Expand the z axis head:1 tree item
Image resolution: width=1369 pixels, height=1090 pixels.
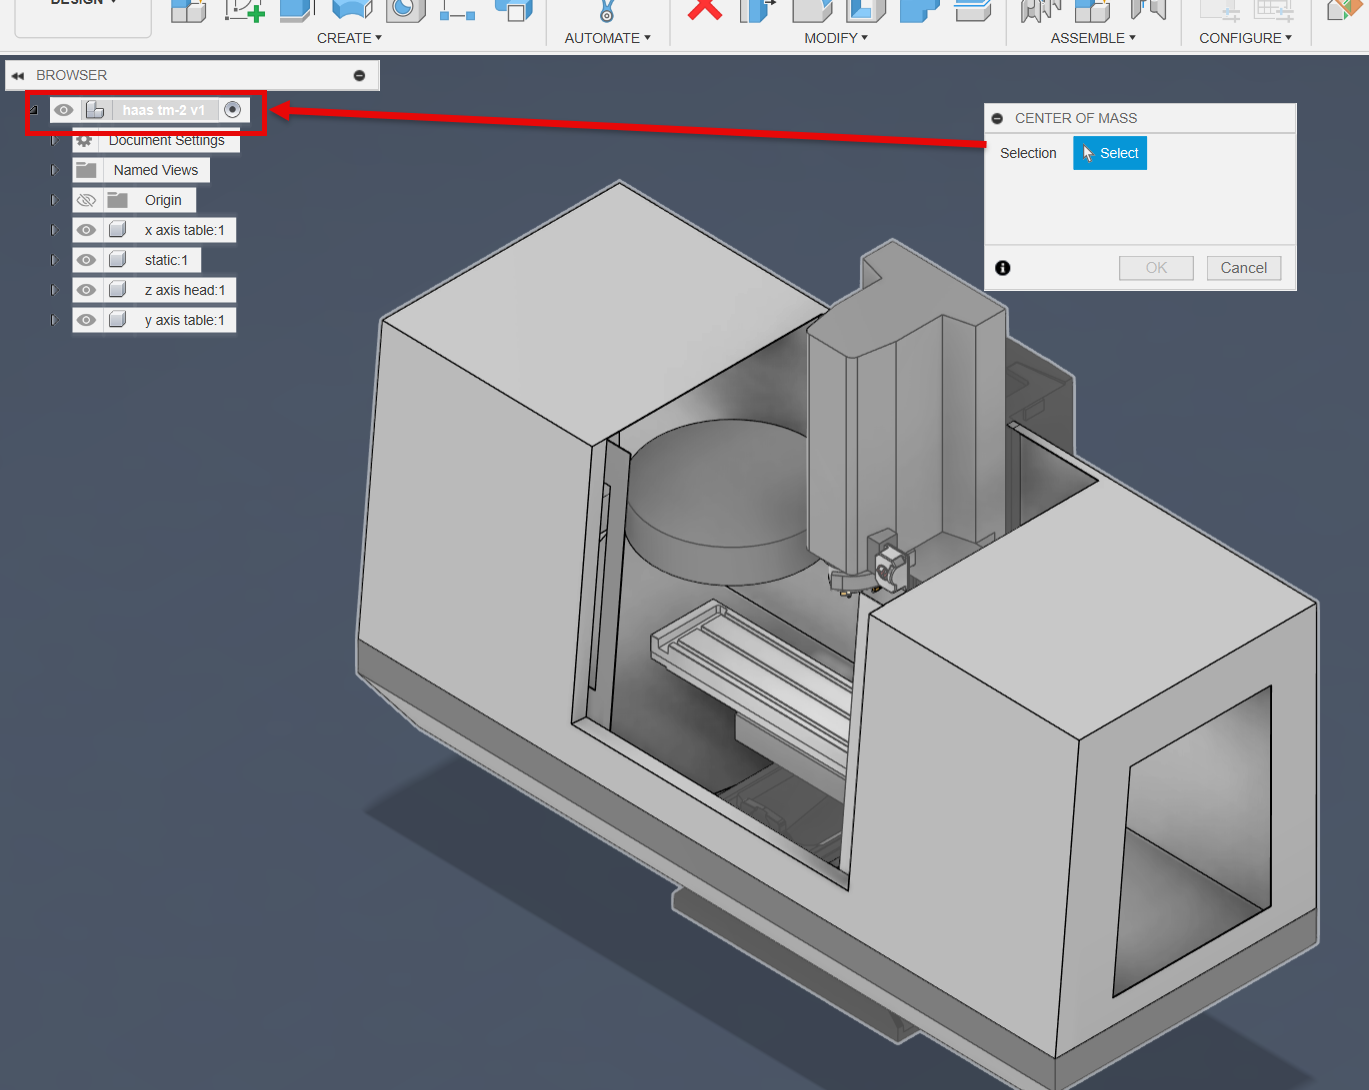pyautogui.click(x=54, y=289)
